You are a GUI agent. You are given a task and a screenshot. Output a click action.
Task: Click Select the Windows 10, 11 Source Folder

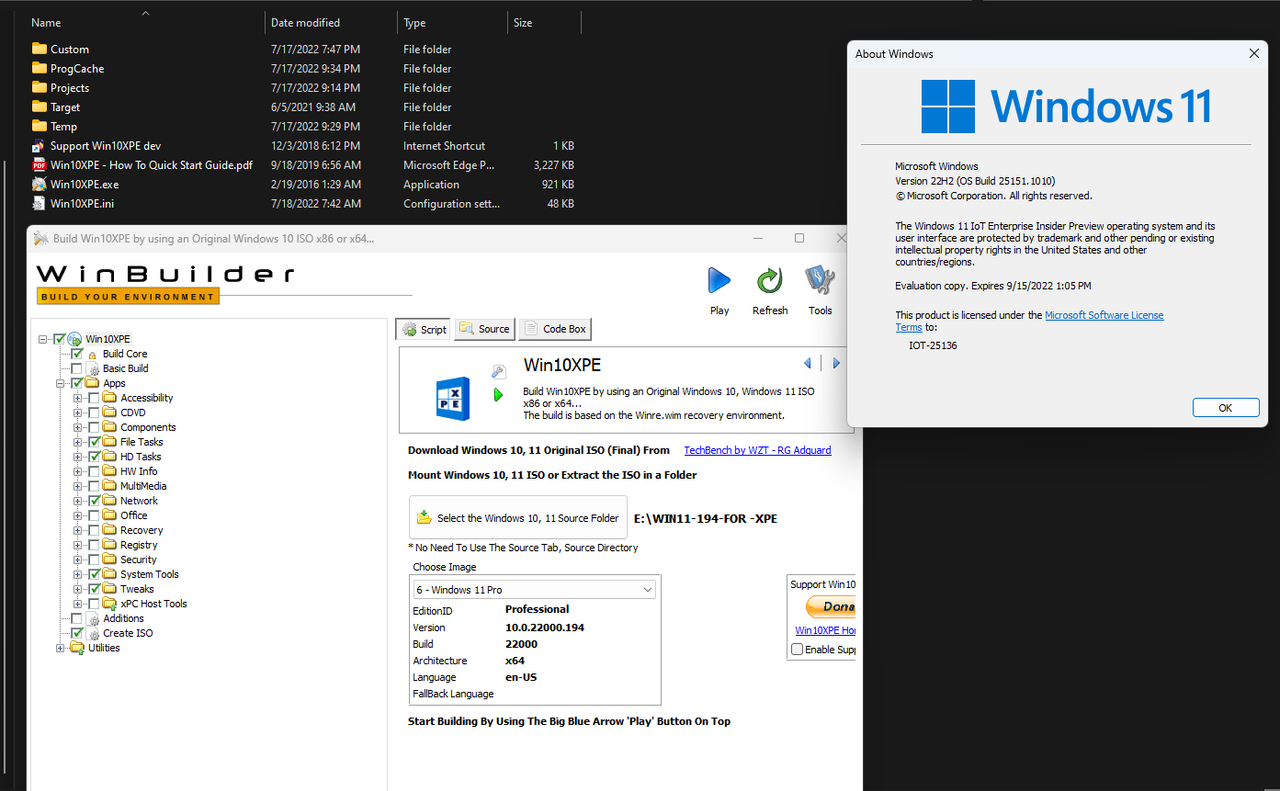pyautogui.click(x=518, y=518)
